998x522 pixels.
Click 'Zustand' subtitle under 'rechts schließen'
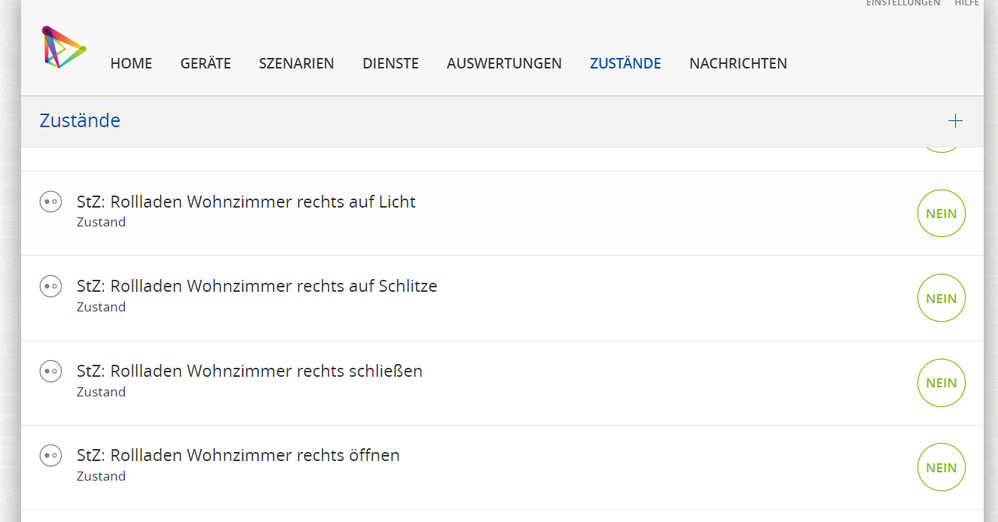101,392
